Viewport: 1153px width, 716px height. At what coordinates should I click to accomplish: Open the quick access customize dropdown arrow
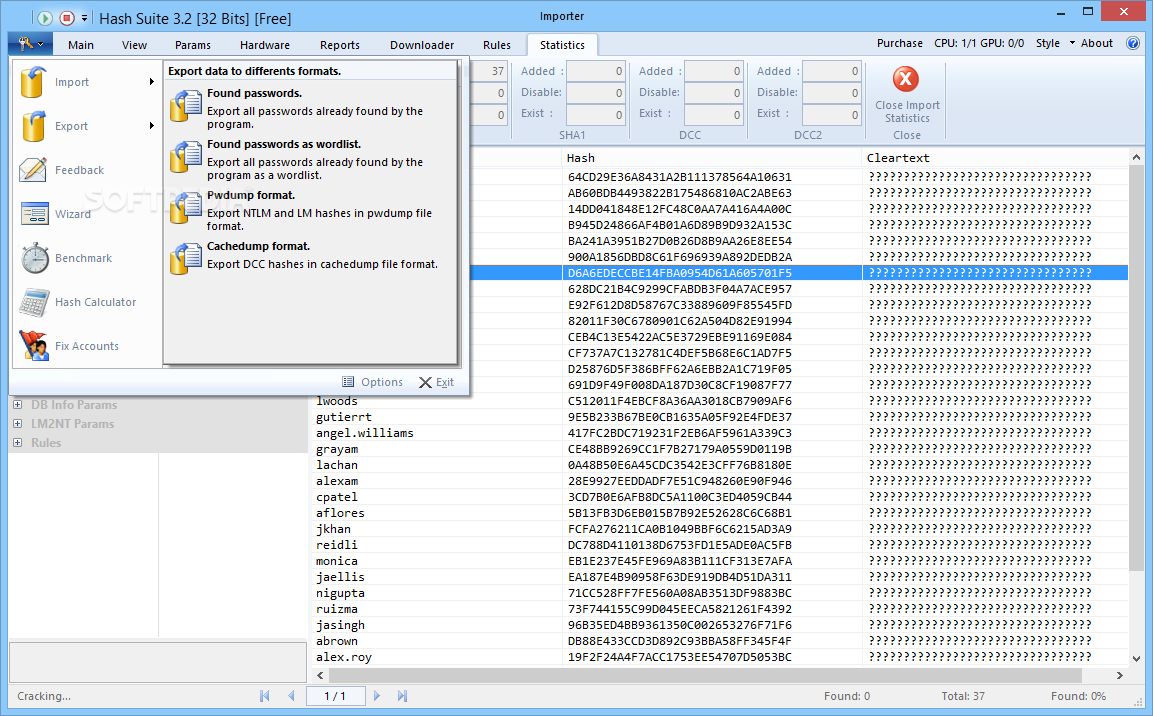click(85, 18)
